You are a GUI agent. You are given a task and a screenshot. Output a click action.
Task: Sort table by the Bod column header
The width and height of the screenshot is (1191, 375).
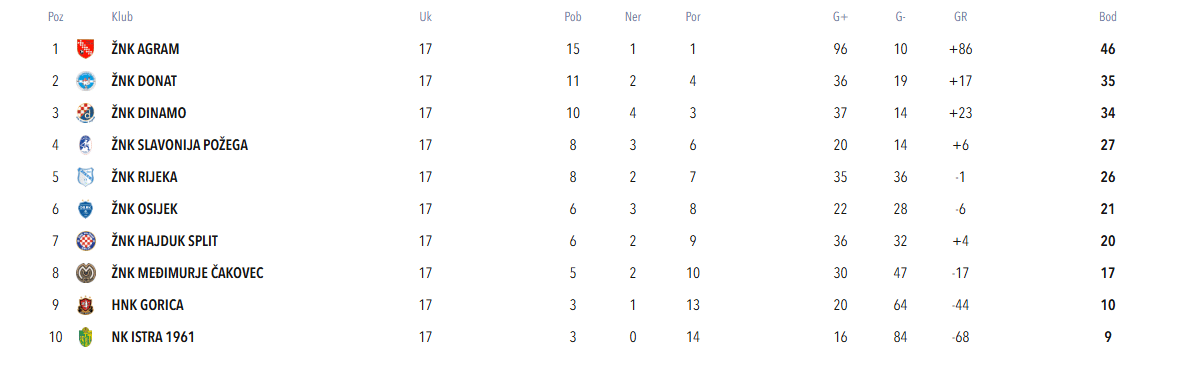coord(1108,17)
